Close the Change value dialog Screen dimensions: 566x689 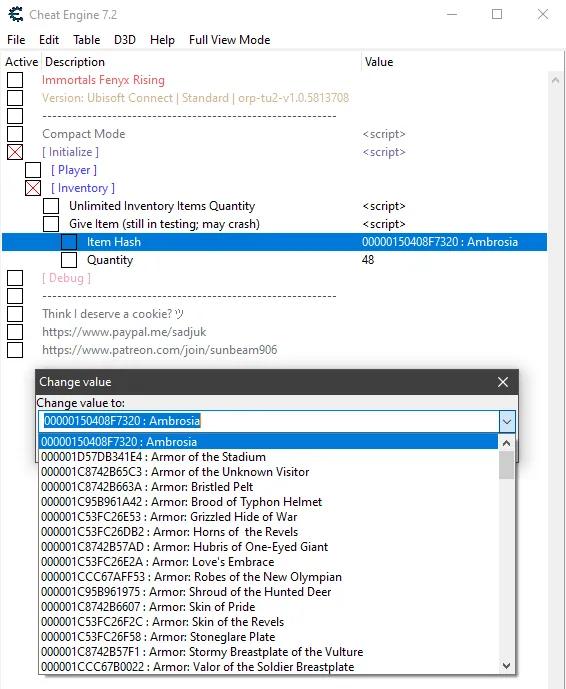coord(503,382)
